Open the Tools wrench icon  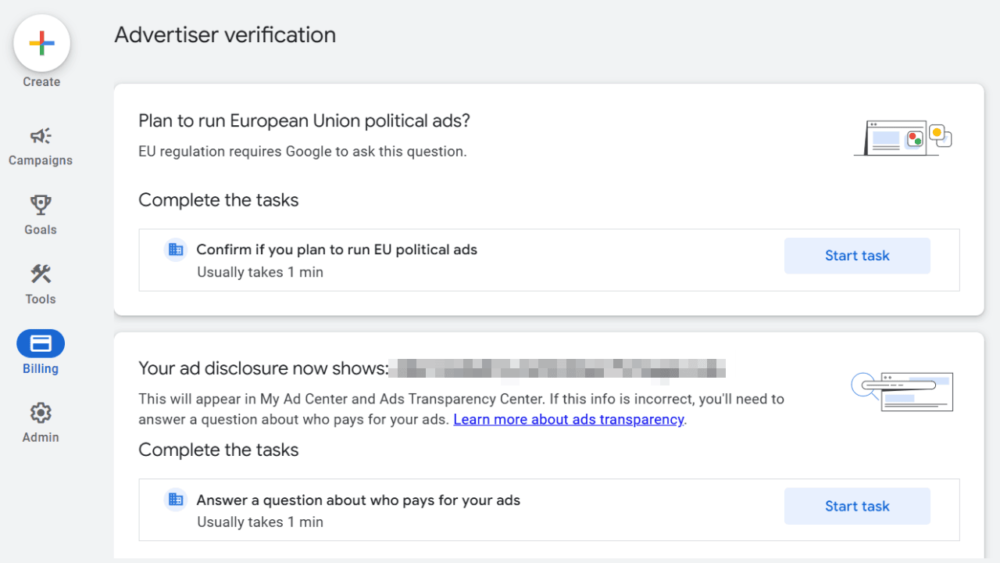click(41, 274)
